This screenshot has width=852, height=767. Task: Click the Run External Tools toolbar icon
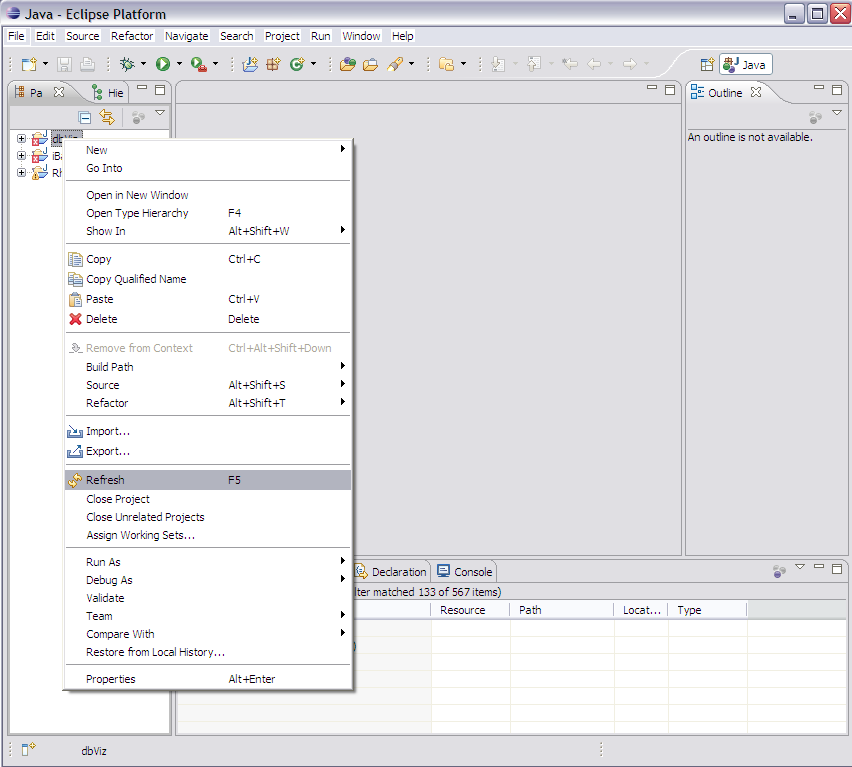198,64
